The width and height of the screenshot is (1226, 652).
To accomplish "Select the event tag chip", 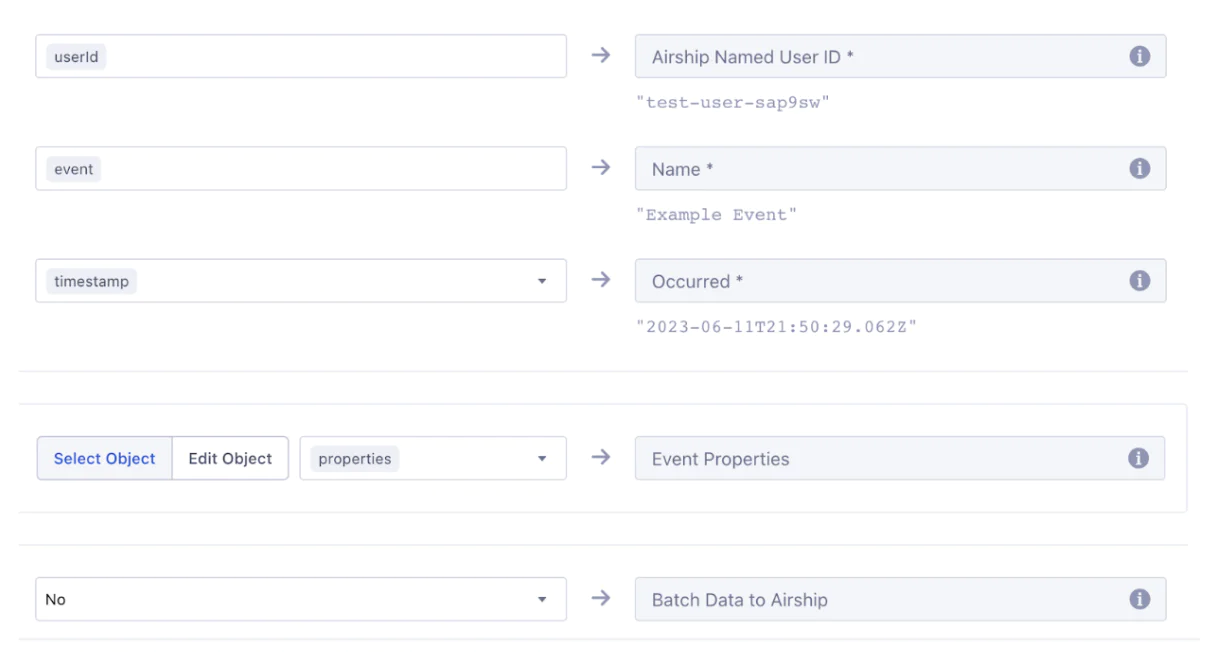I will click(x=74, y=169).
